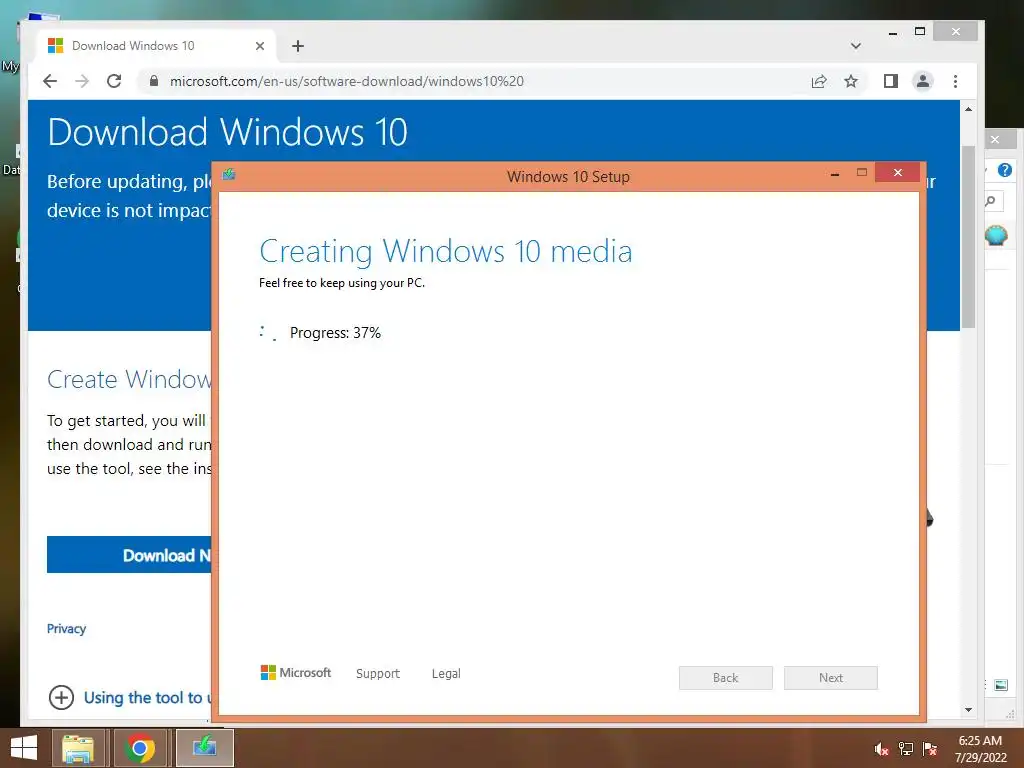Image resolution: width=1024 pixels, height=768 pixels.
Task: Open the Support link in Setup
Action: (377, 673)
